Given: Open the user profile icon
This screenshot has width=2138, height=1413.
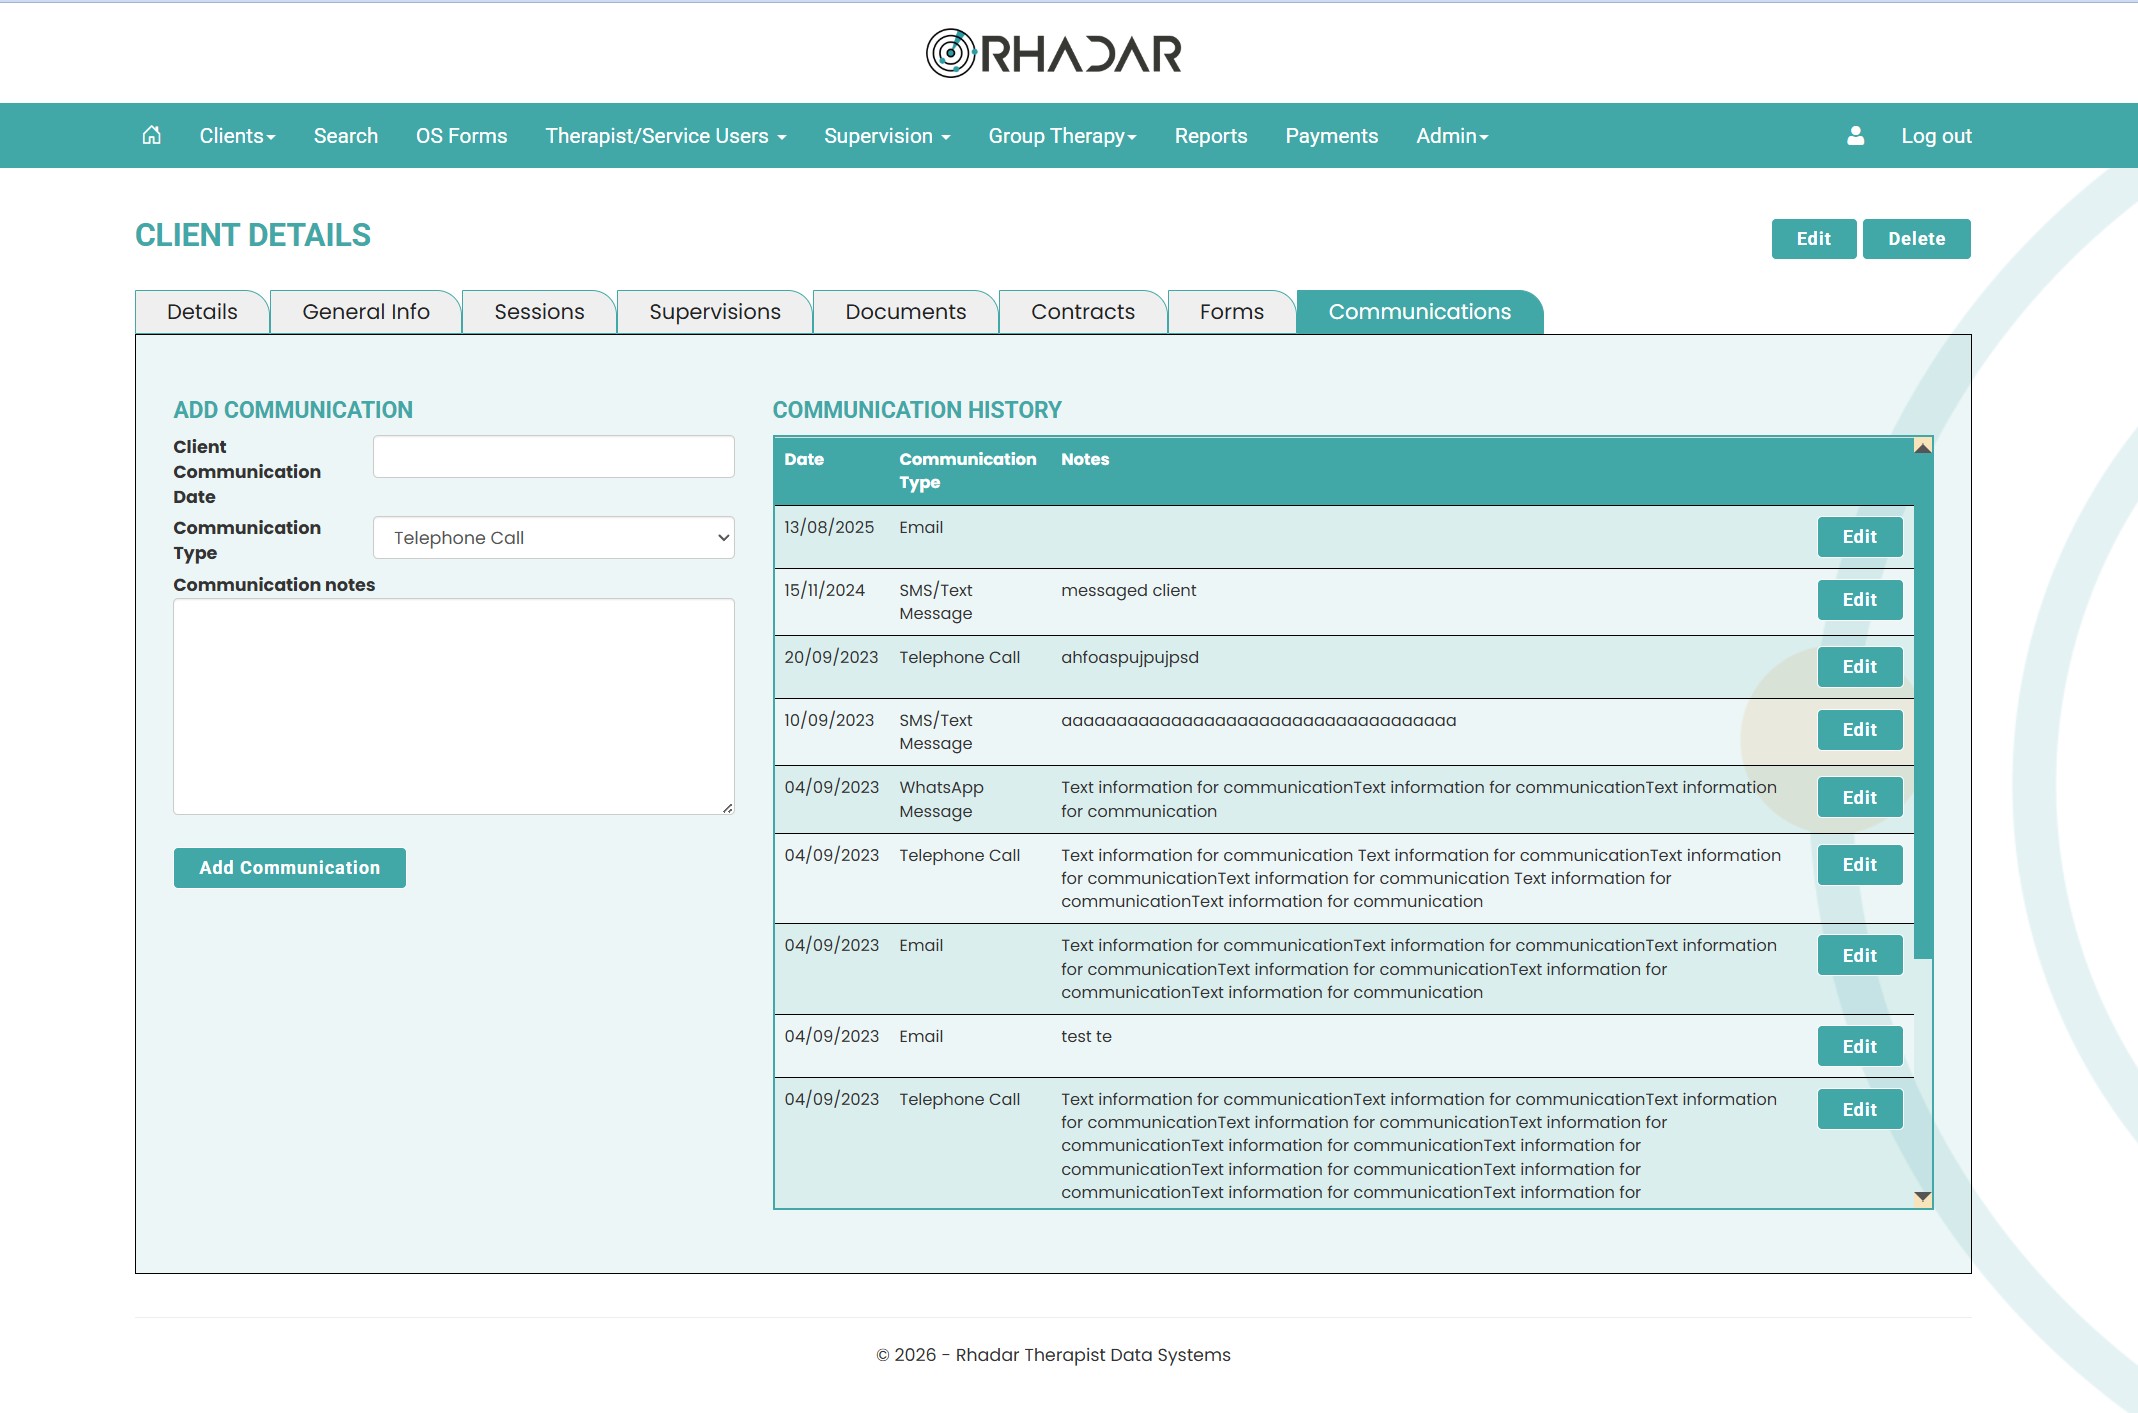Looking at the screenshot, I should point(1855,135).
